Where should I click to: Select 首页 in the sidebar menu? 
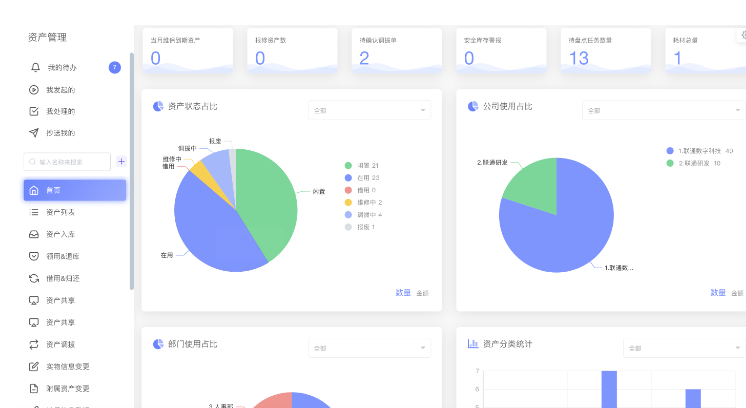click(x=75, y=190)
